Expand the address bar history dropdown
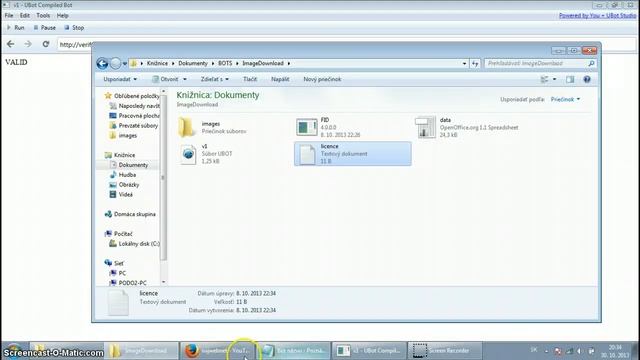 pyautogui.click(x=464, y=64)
